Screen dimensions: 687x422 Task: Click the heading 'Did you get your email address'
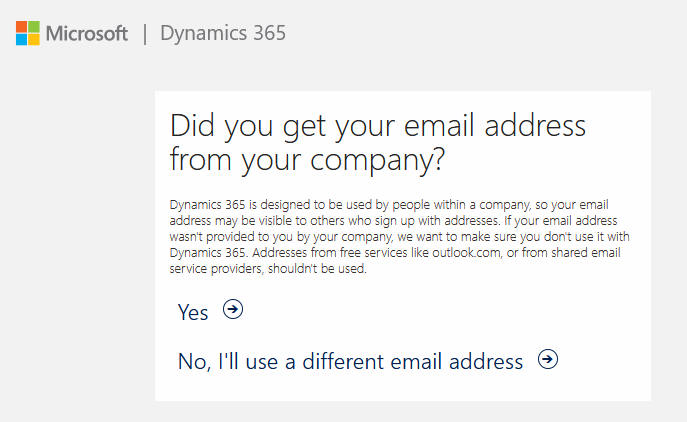click(x=378, y=126)
